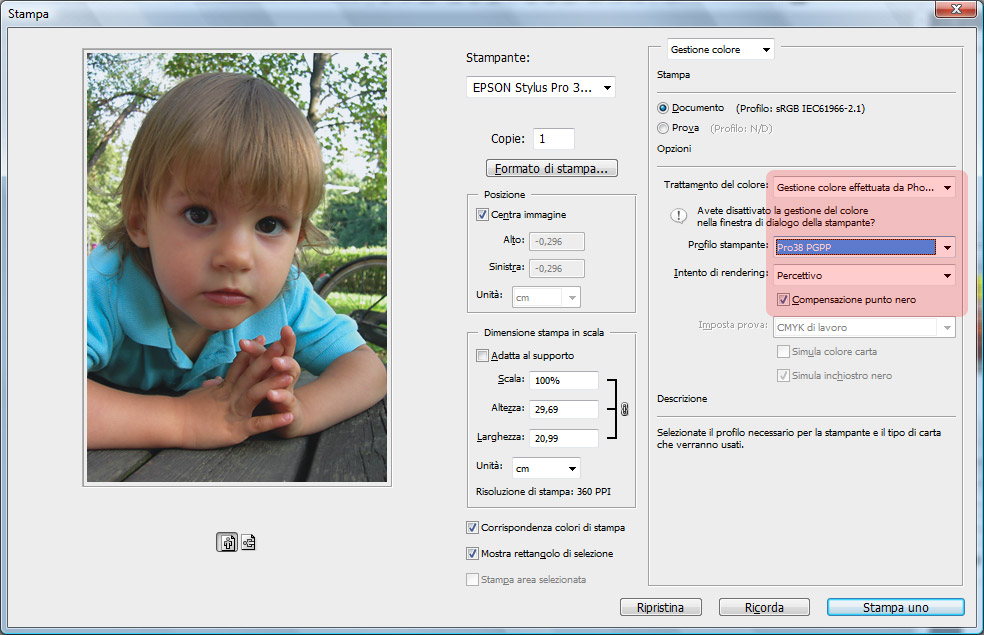The height and width of the screenshot is (635, 984).
Task: Click the Stampa uno button
Action: [x=896, y=607]
